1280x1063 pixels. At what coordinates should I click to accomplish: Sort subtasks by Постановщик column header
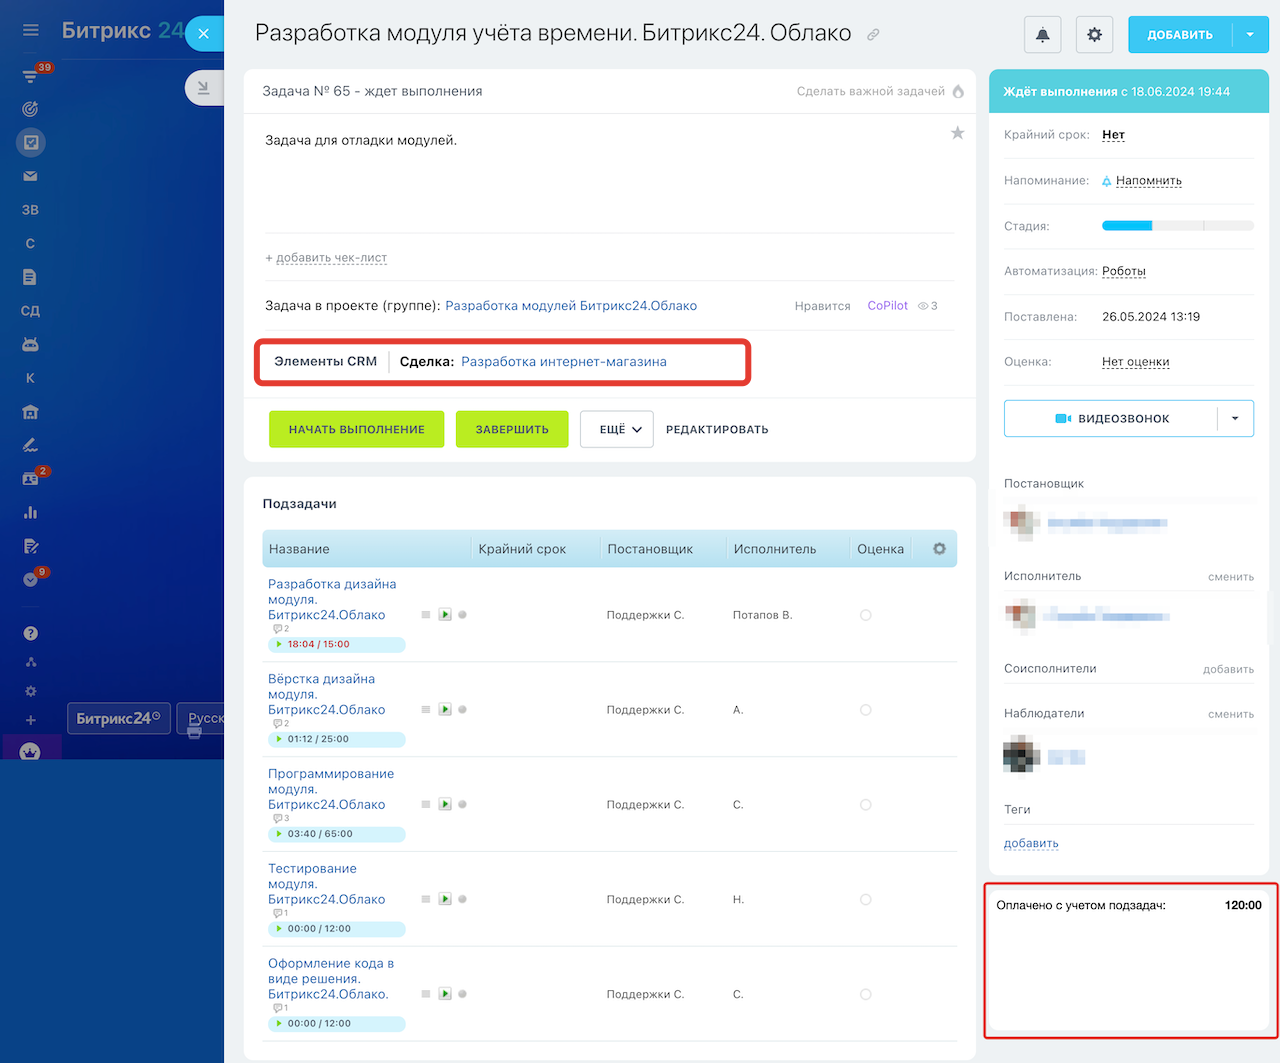point(650,549)
